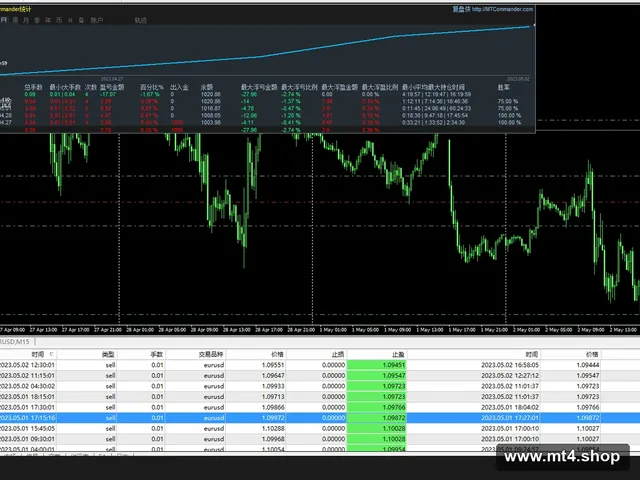
Task: Select the 月 period tab in statistics panel
Action: (26, 20)
